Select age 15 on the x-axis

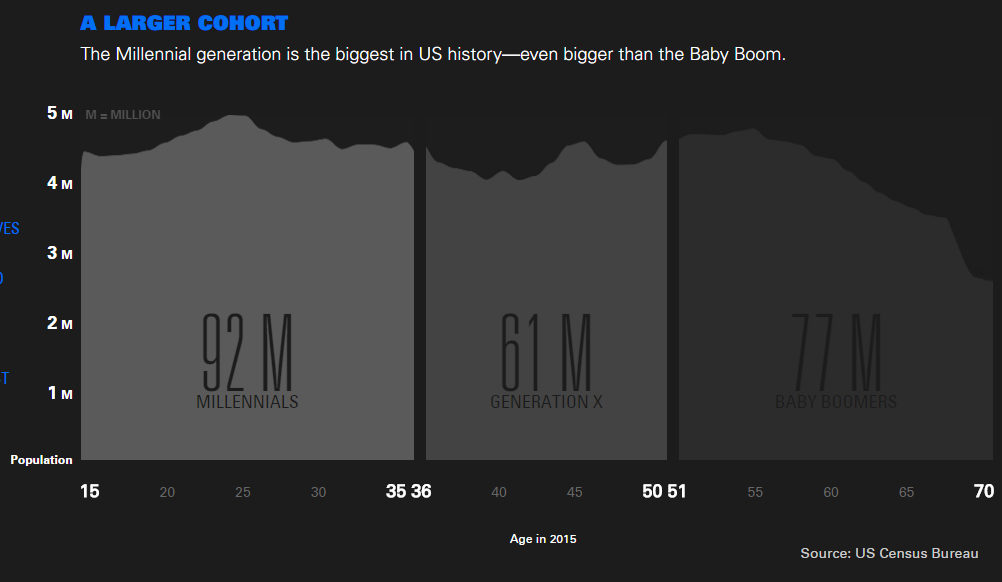pos(90,491)
